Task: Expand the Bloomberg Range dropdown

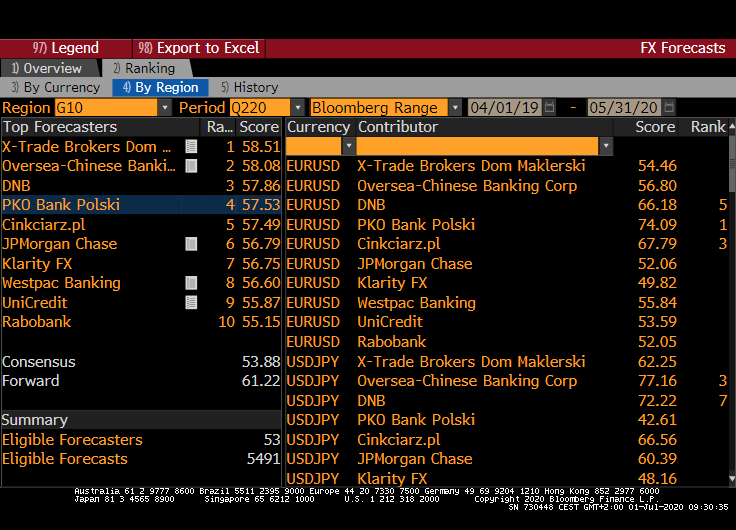Action: coord(455,108)
